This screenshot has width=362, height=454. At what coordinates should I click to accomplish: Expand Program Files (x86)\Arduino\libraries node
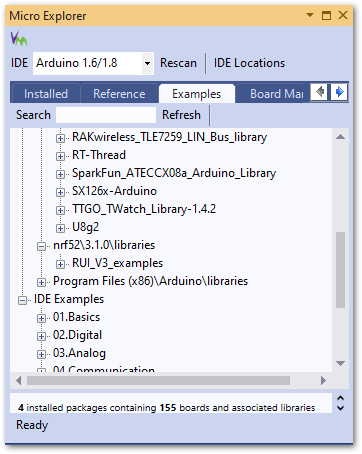point(41,282)
